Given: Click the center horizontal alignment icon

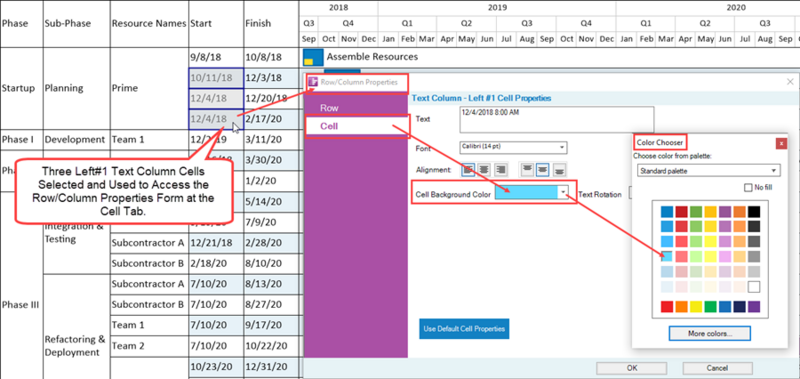Looking at the screenshot, I should [x=485, y=169].
